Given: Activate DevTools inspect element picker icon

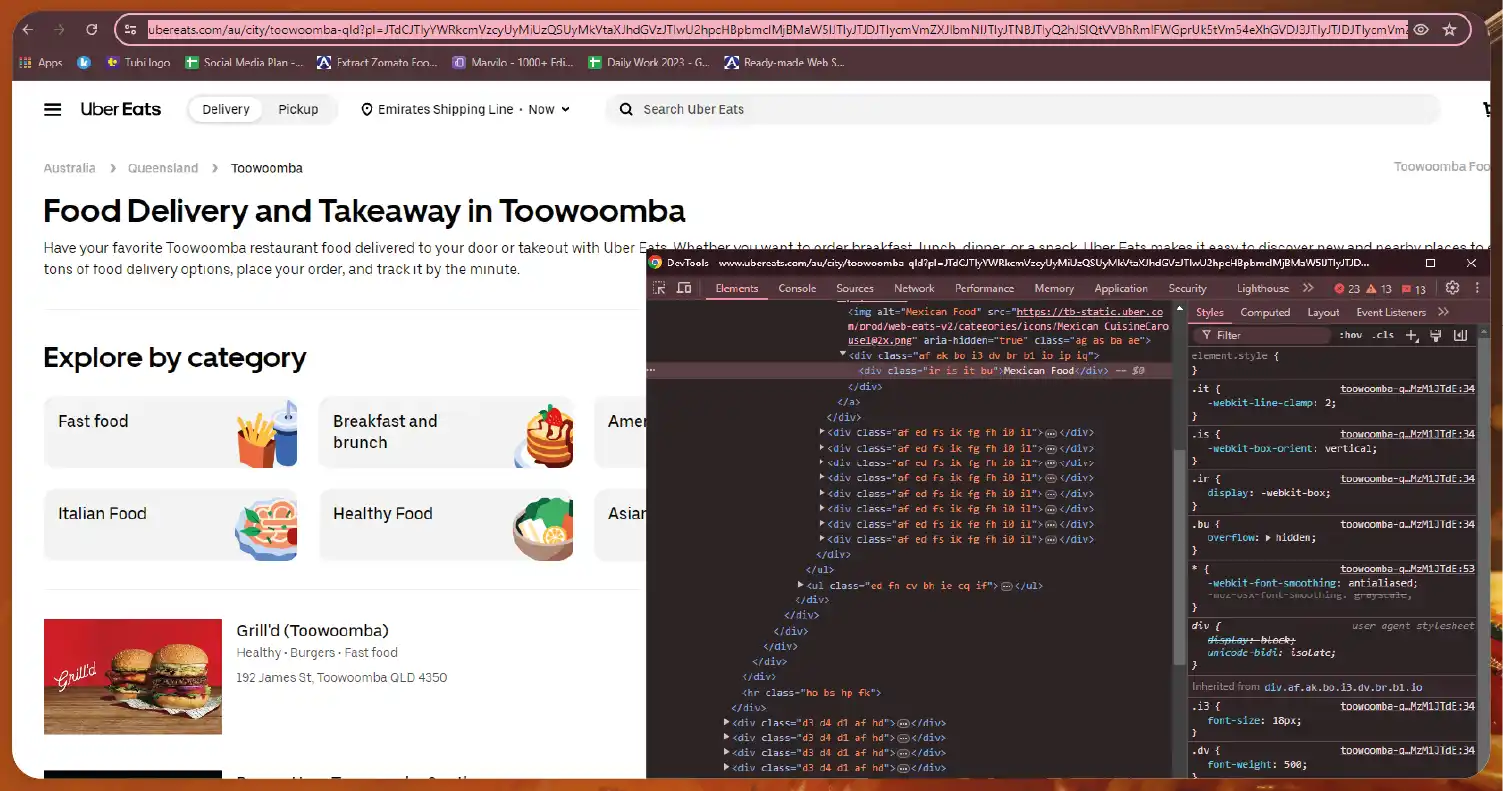Looking at the screenshot, I should [659, 288].
